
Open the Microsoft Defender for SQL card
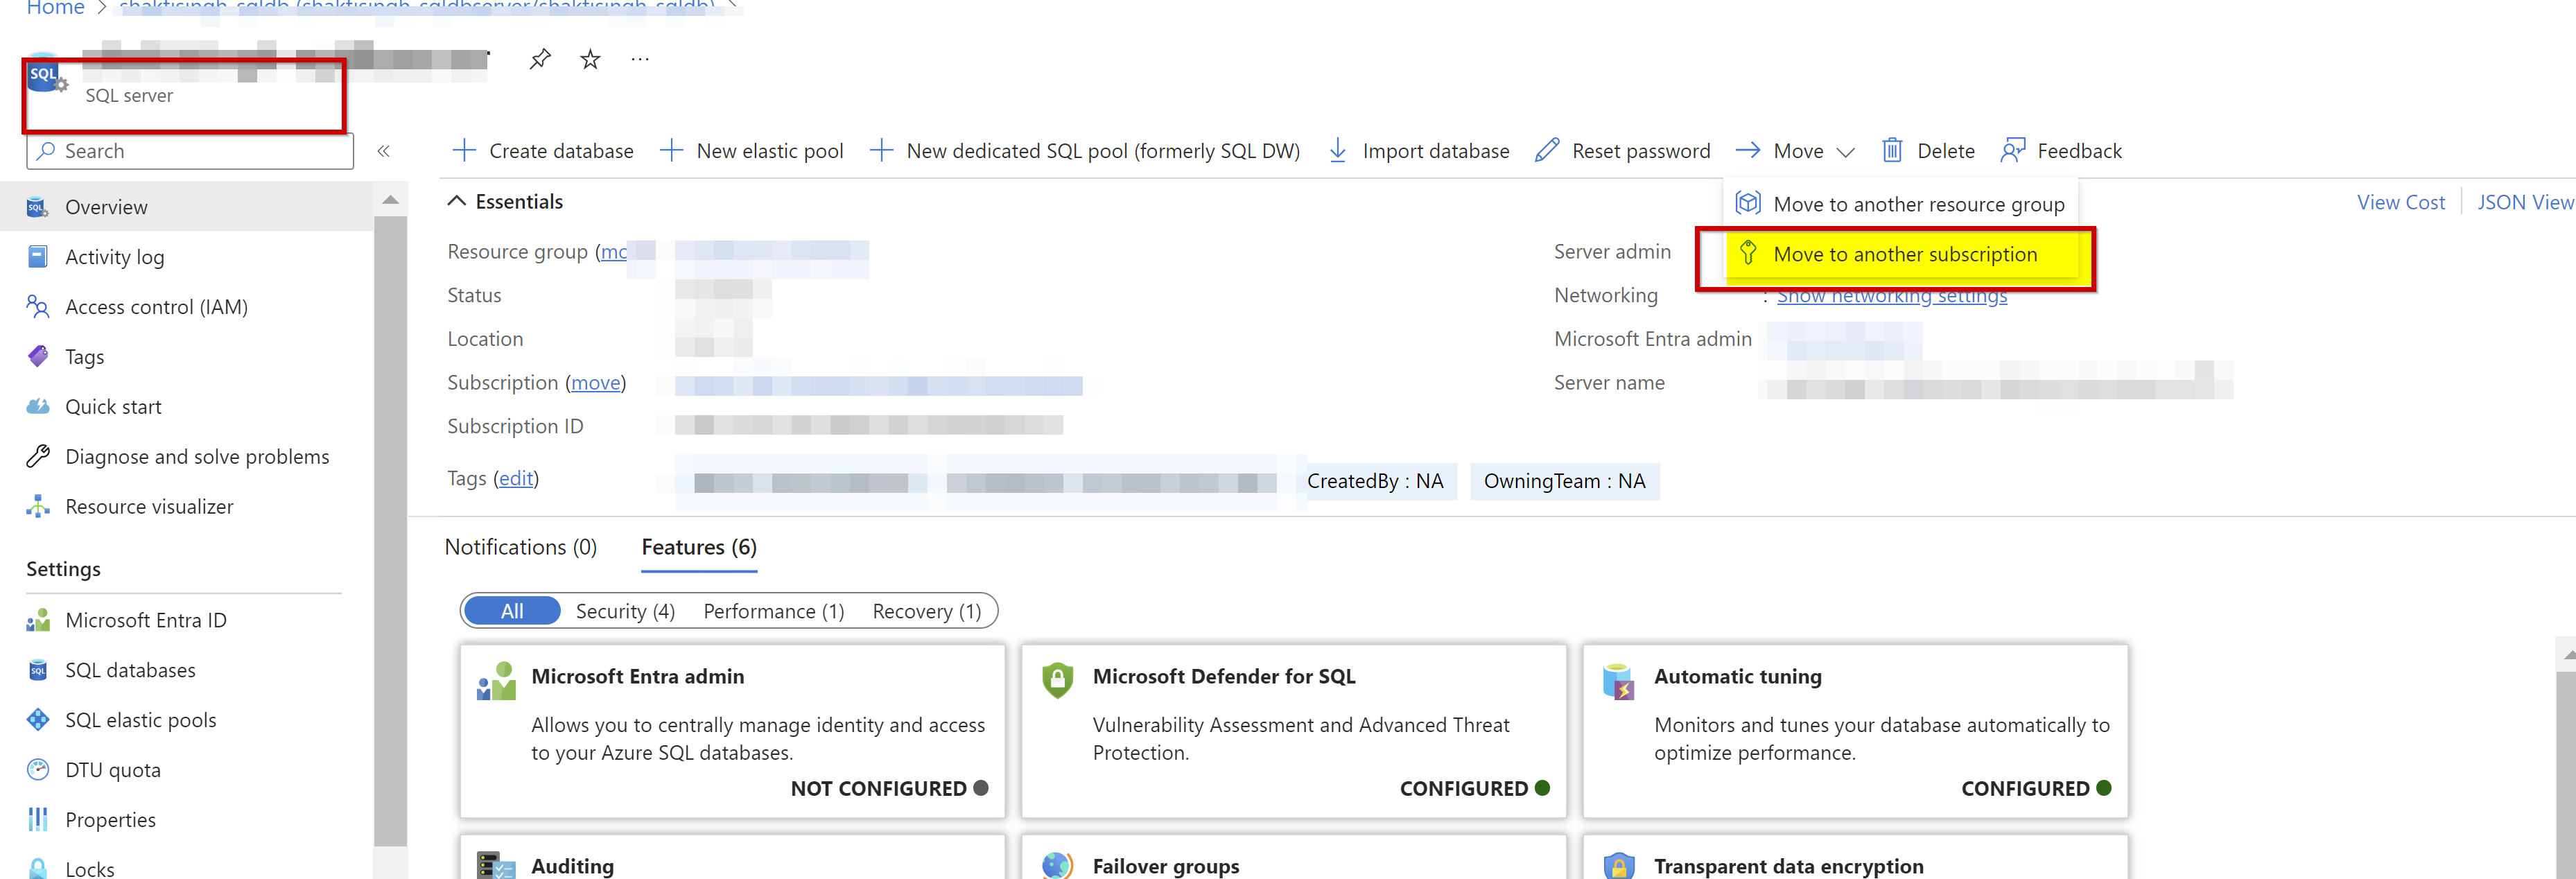[1294, 731]
